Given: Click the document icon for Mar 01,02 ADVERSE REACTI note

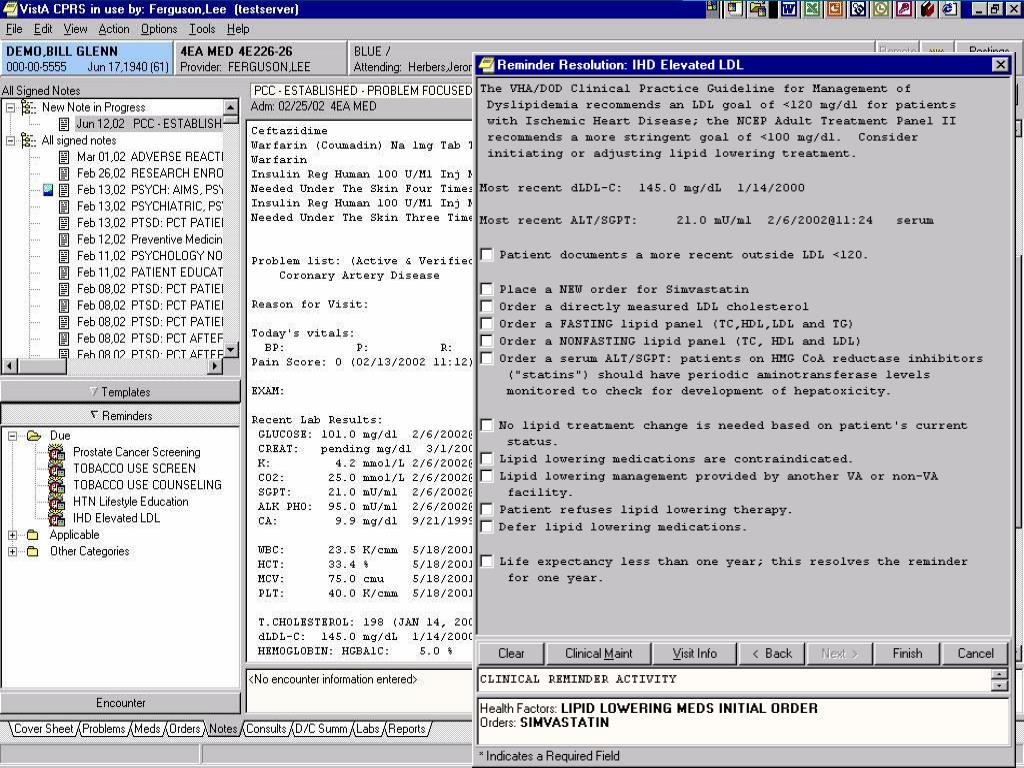Looking at the screenshot, I should [64, 157].
